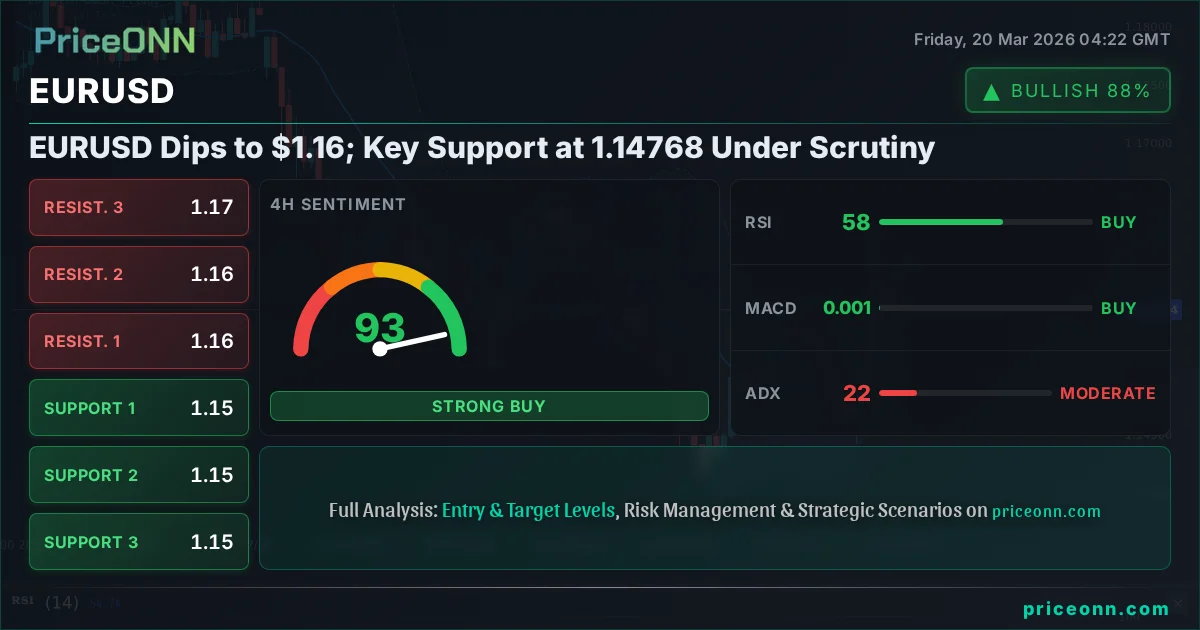
Task: Click the bullish up-arrow triangle icon
Action: pos(991,92)
